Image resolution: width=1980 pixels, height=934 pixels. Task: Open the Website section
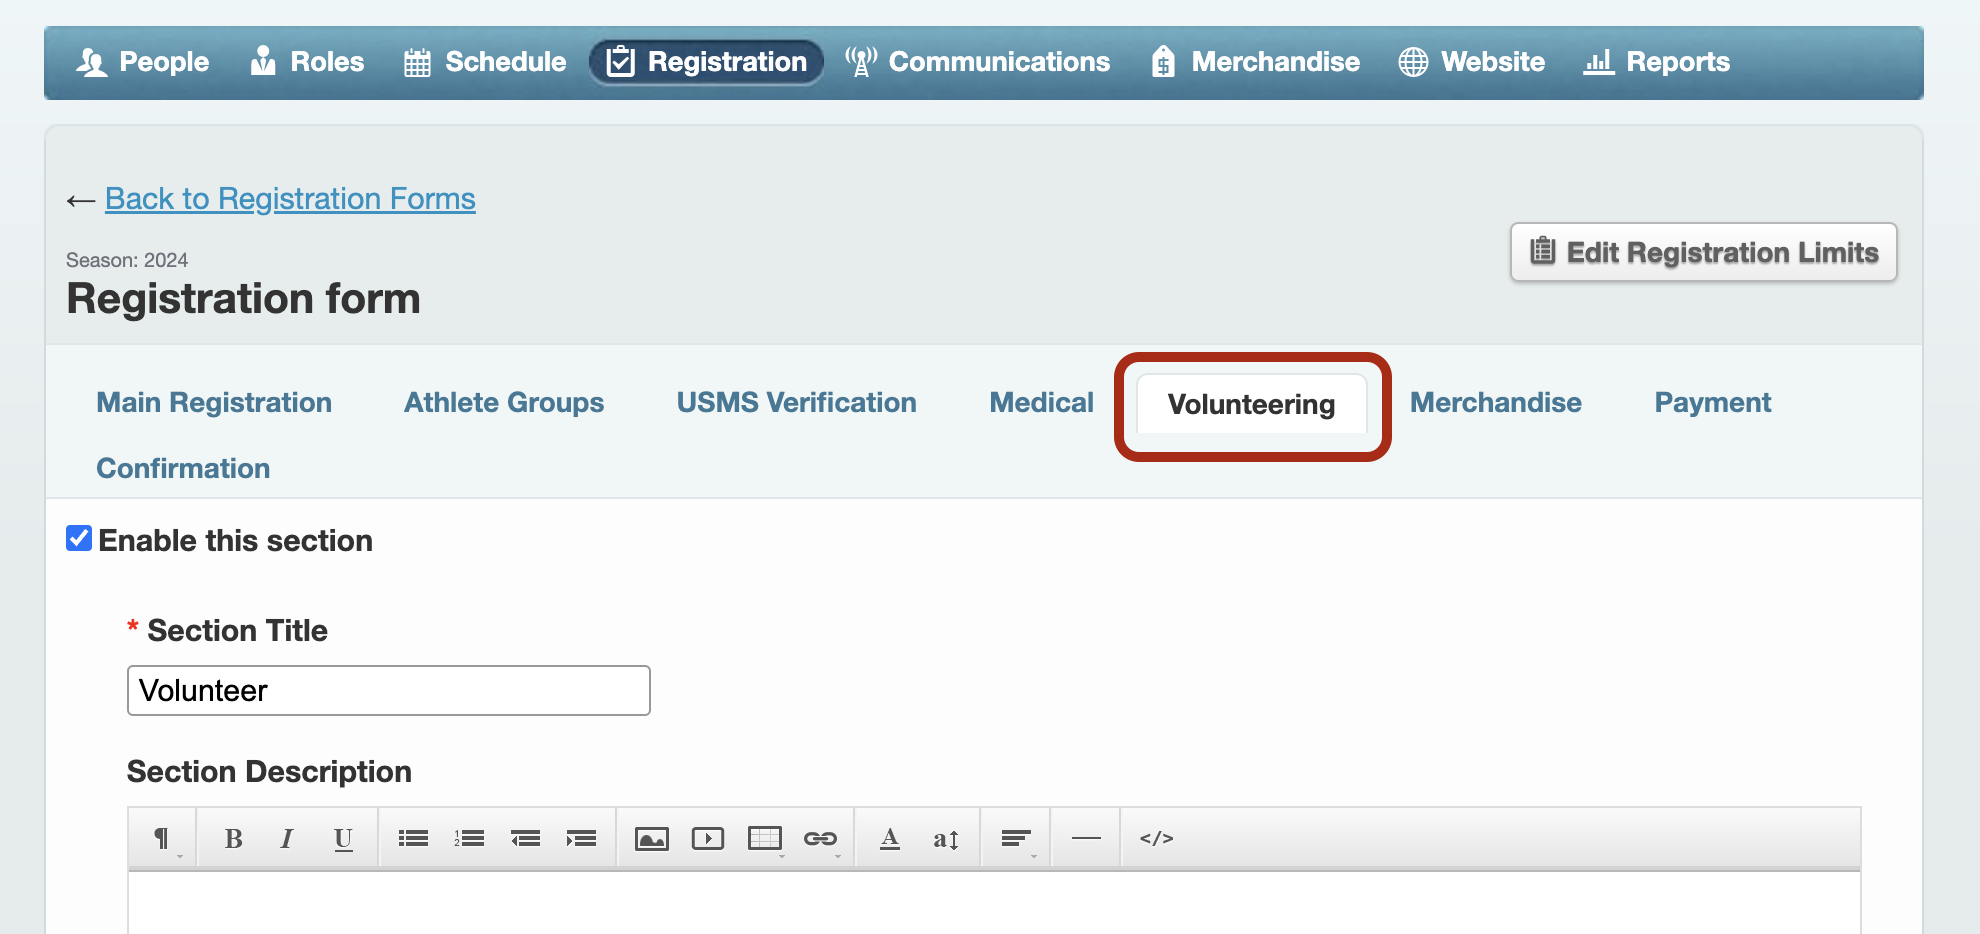(1471, 62)
